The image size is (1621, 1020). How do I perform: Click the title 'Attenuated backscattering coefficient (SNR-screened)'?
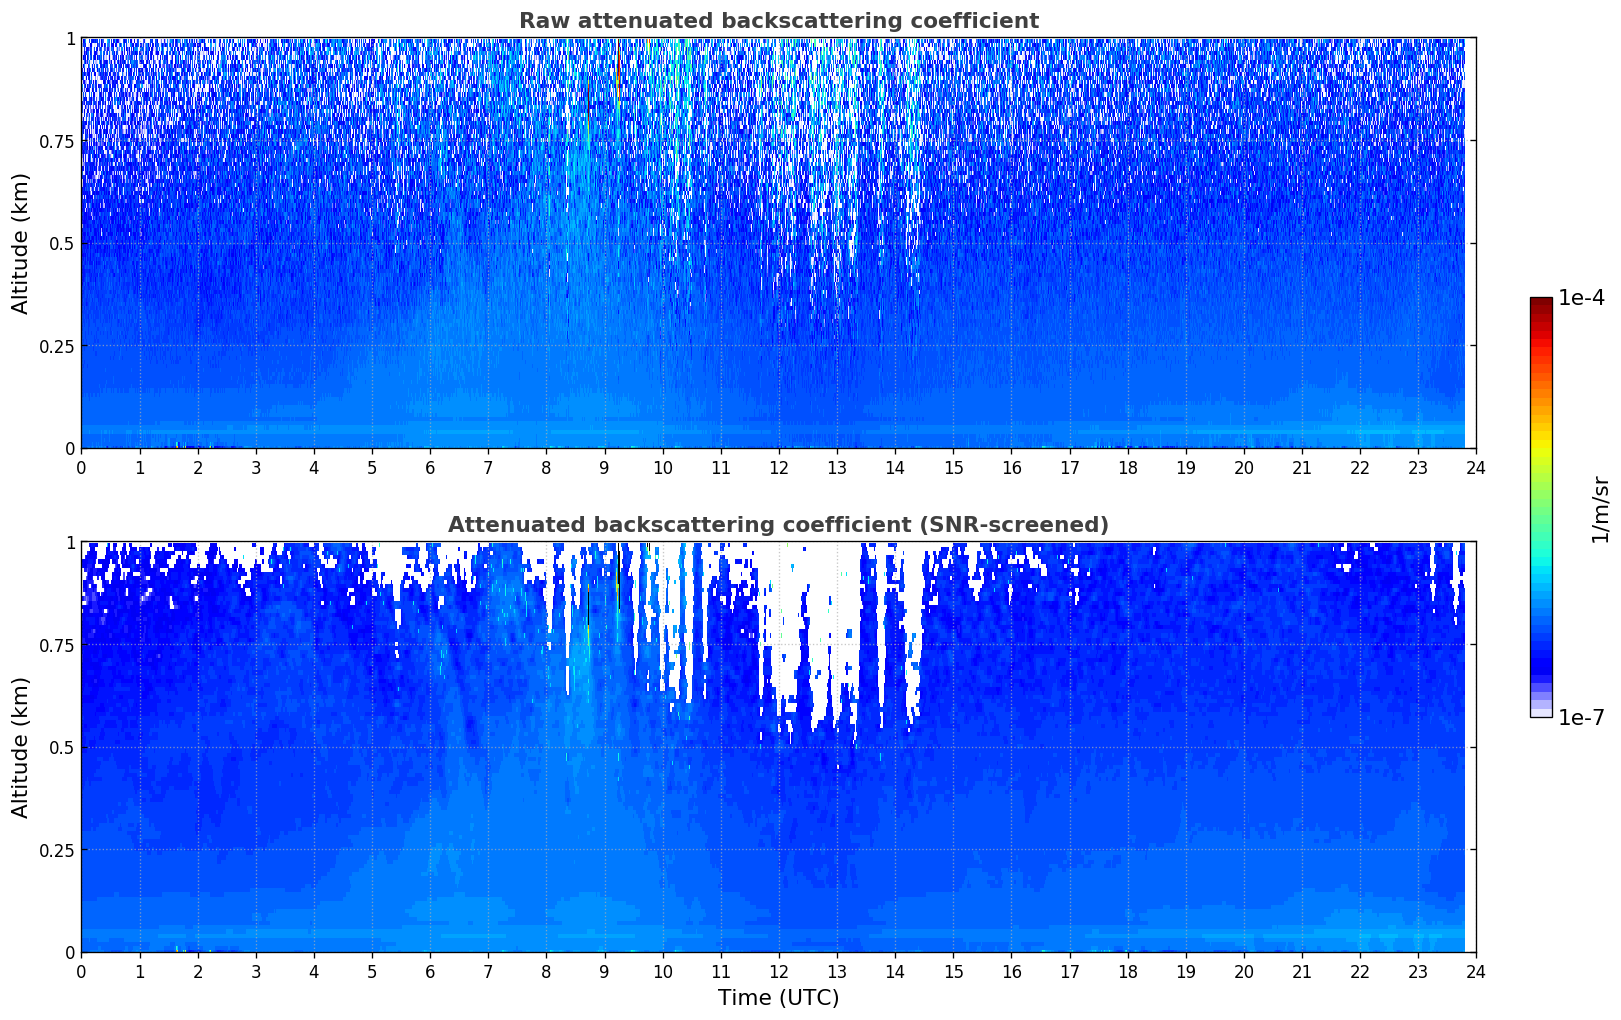[x=778, y=525]
